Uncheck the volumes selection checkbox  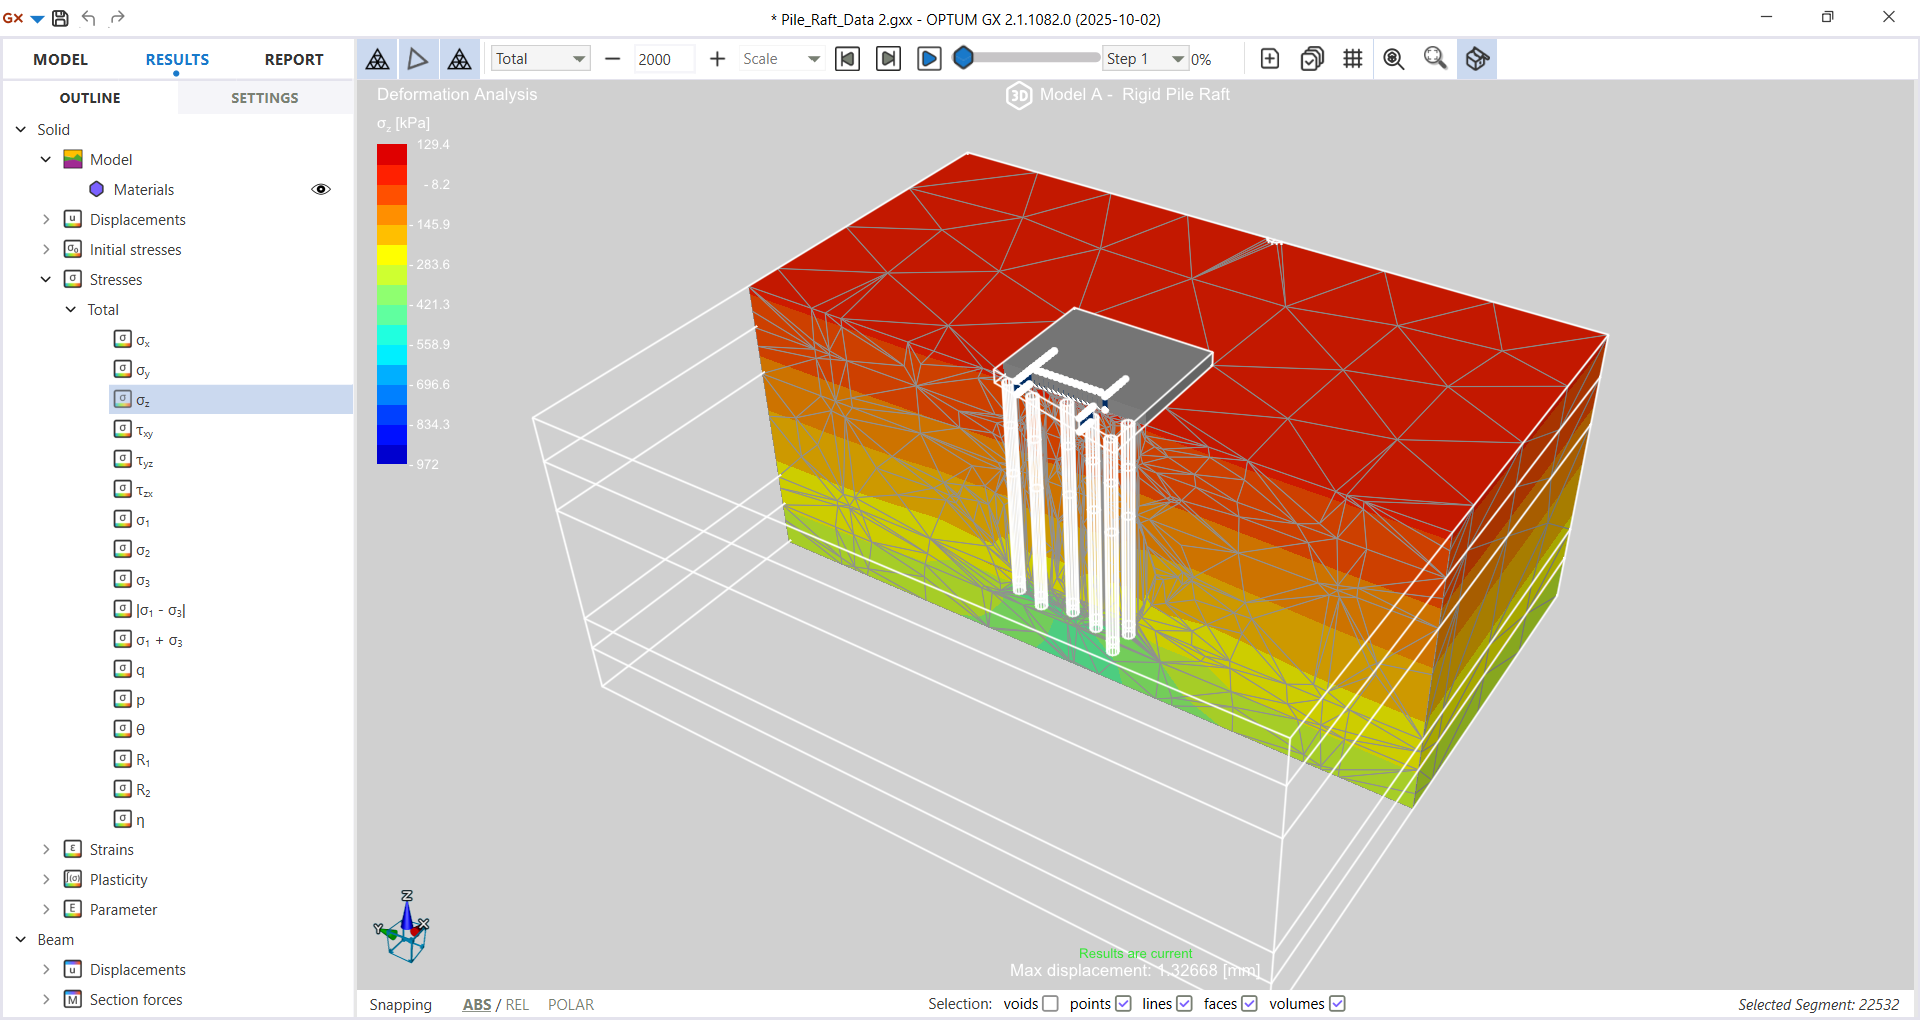pos(1337,1004)
